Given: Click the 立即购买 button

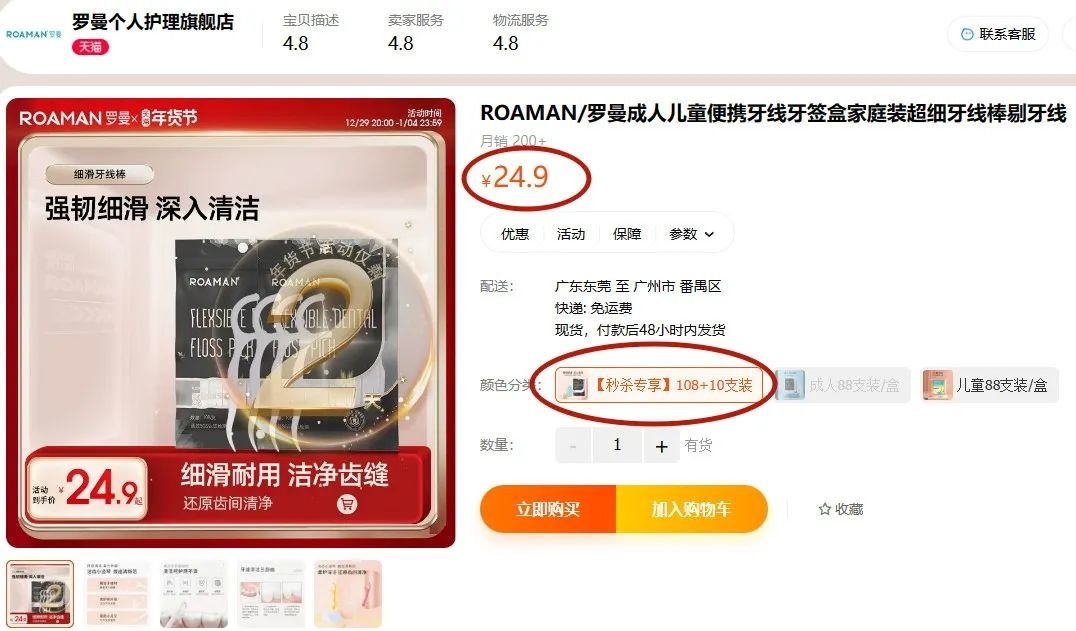Looking at the screenshot, I should [548, 509].
